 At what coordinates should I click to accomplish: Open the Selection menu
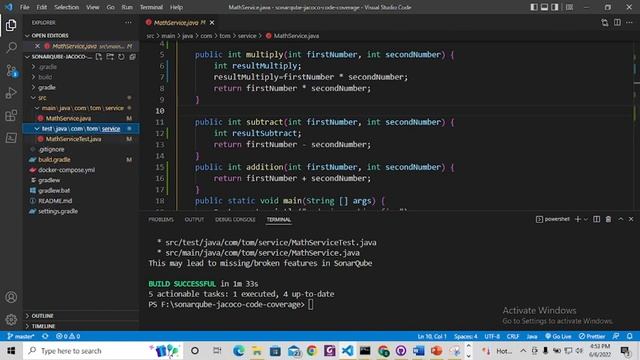(67, 7)
